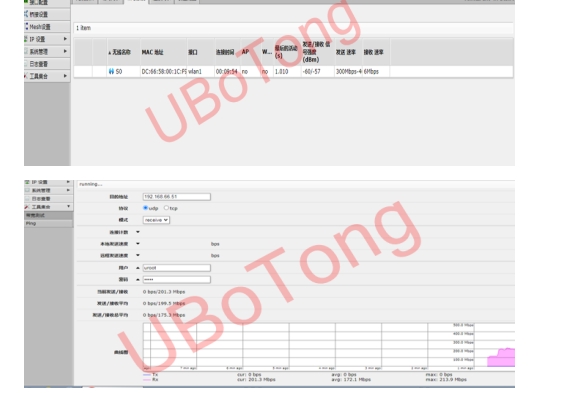Select the S0 wireless client icon

111,71
